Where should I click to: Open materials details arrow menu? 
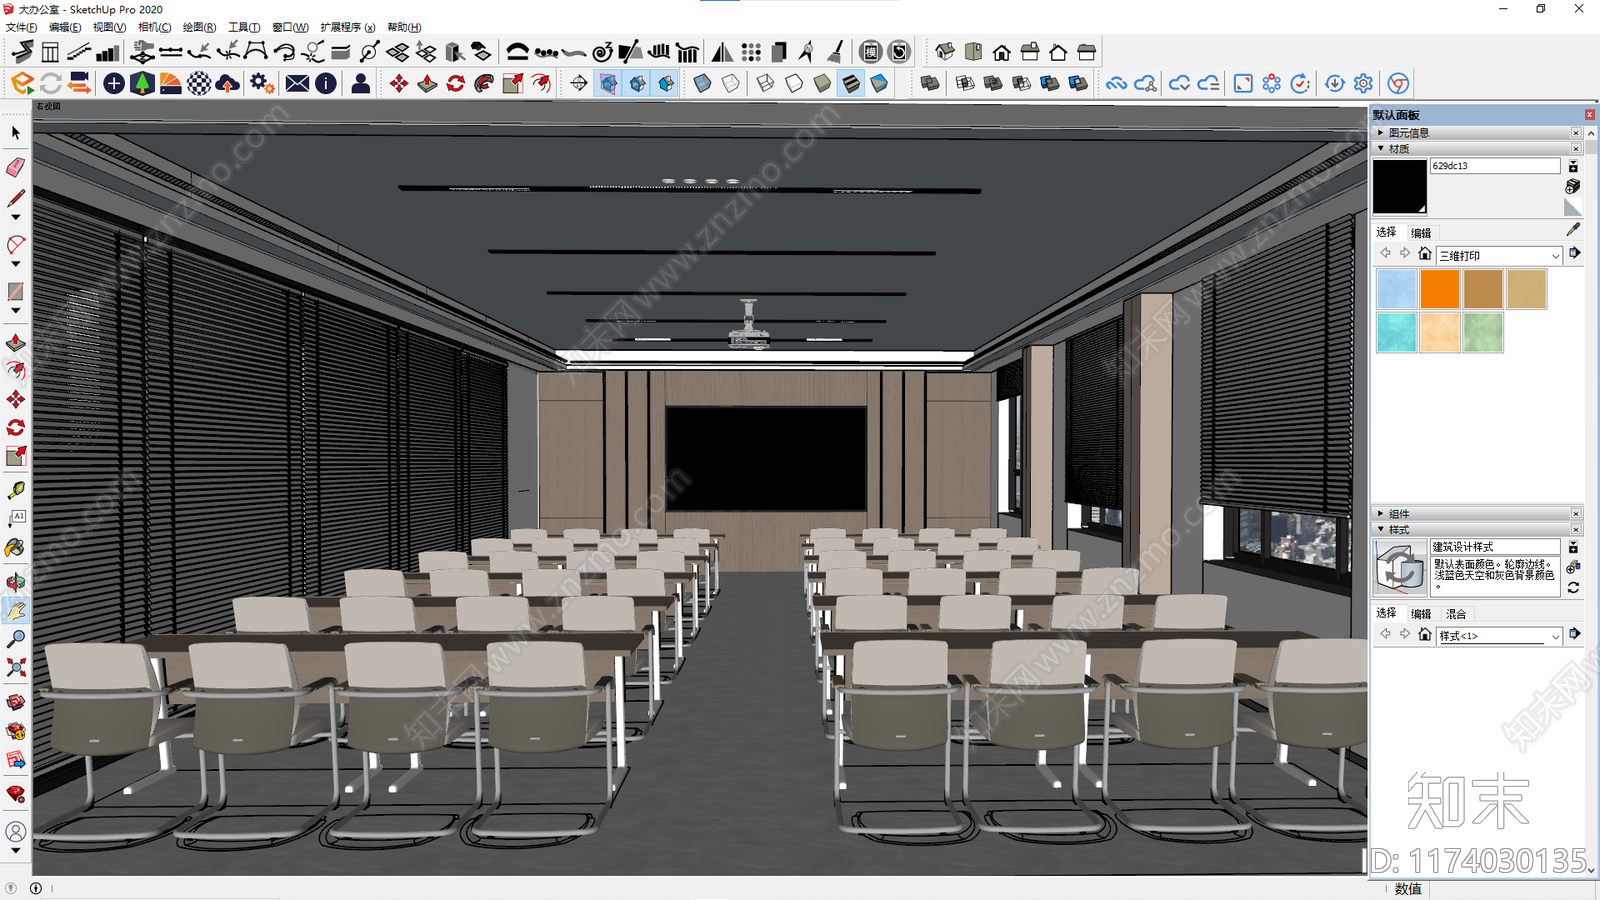(1574, 254)
